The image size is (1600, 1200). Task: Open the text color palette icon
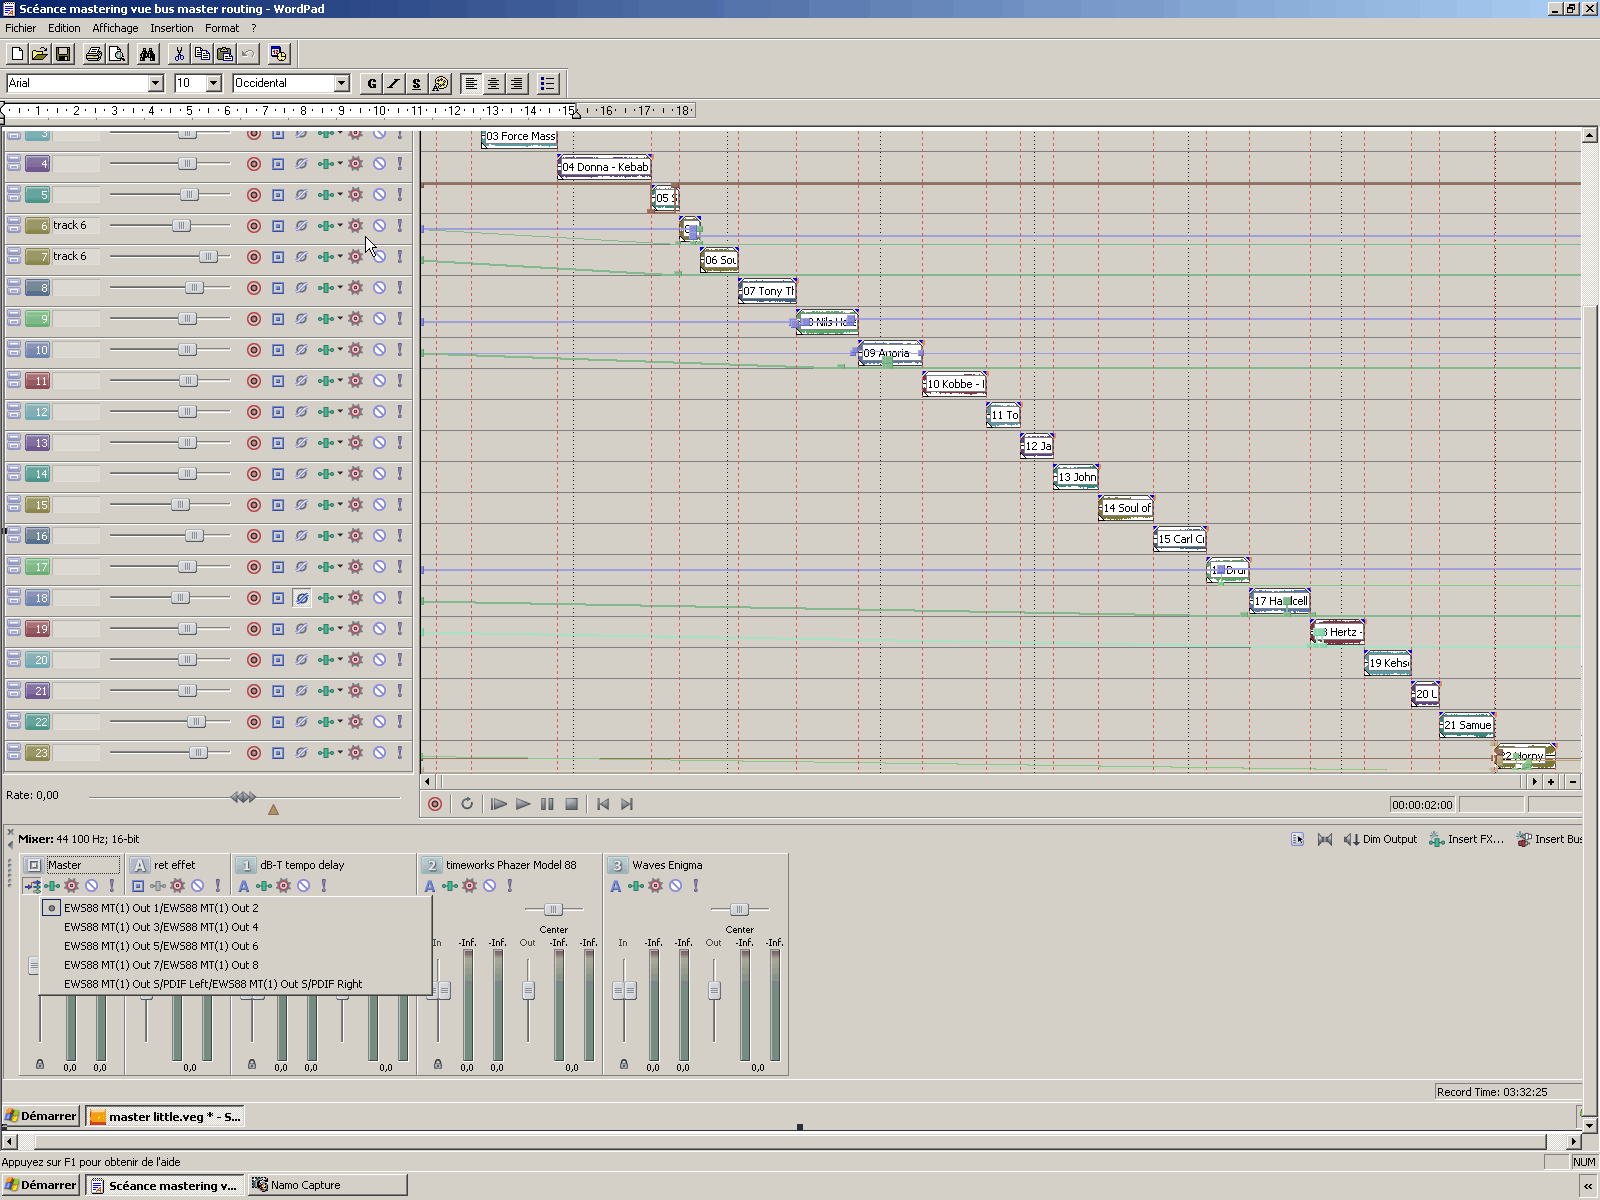441,84
